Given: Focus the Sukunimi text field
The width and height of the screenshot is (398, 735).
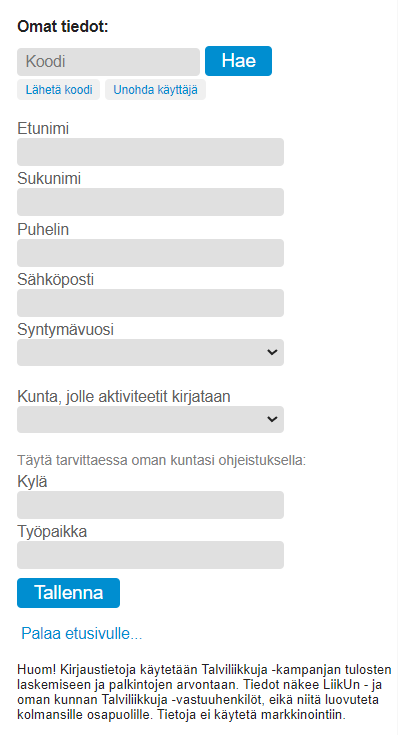Looking at the screenshot, I should 150,202.
